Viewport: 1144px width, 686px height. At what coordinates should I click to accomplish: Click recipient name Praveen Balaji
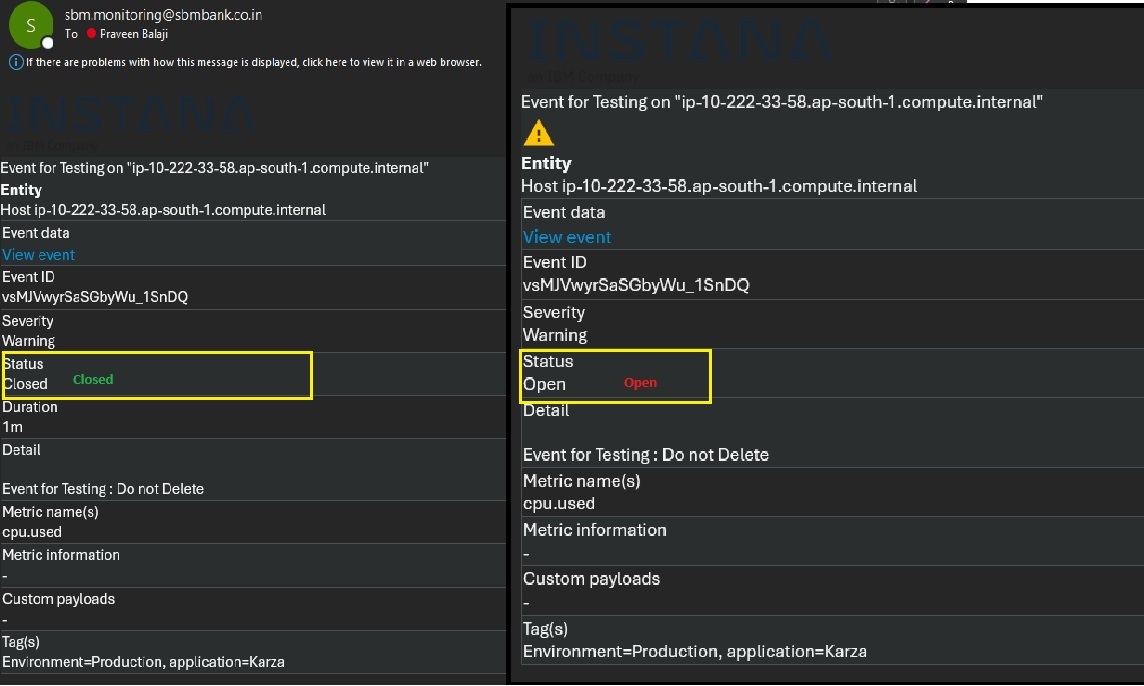[134, 34]
